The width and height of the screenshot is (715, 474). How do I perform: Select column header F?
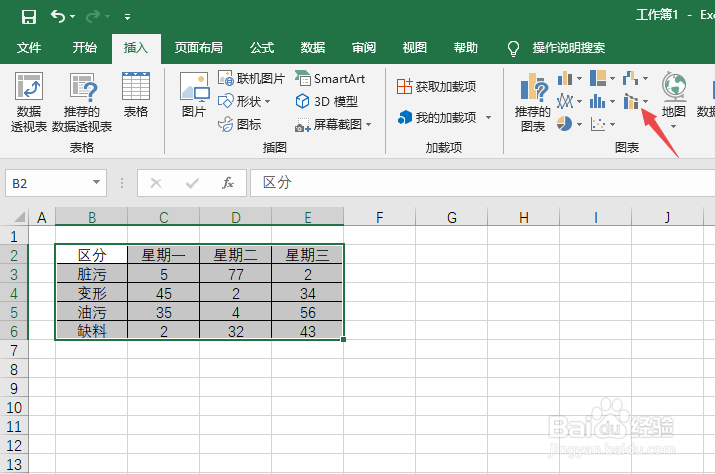click(380, 217)
